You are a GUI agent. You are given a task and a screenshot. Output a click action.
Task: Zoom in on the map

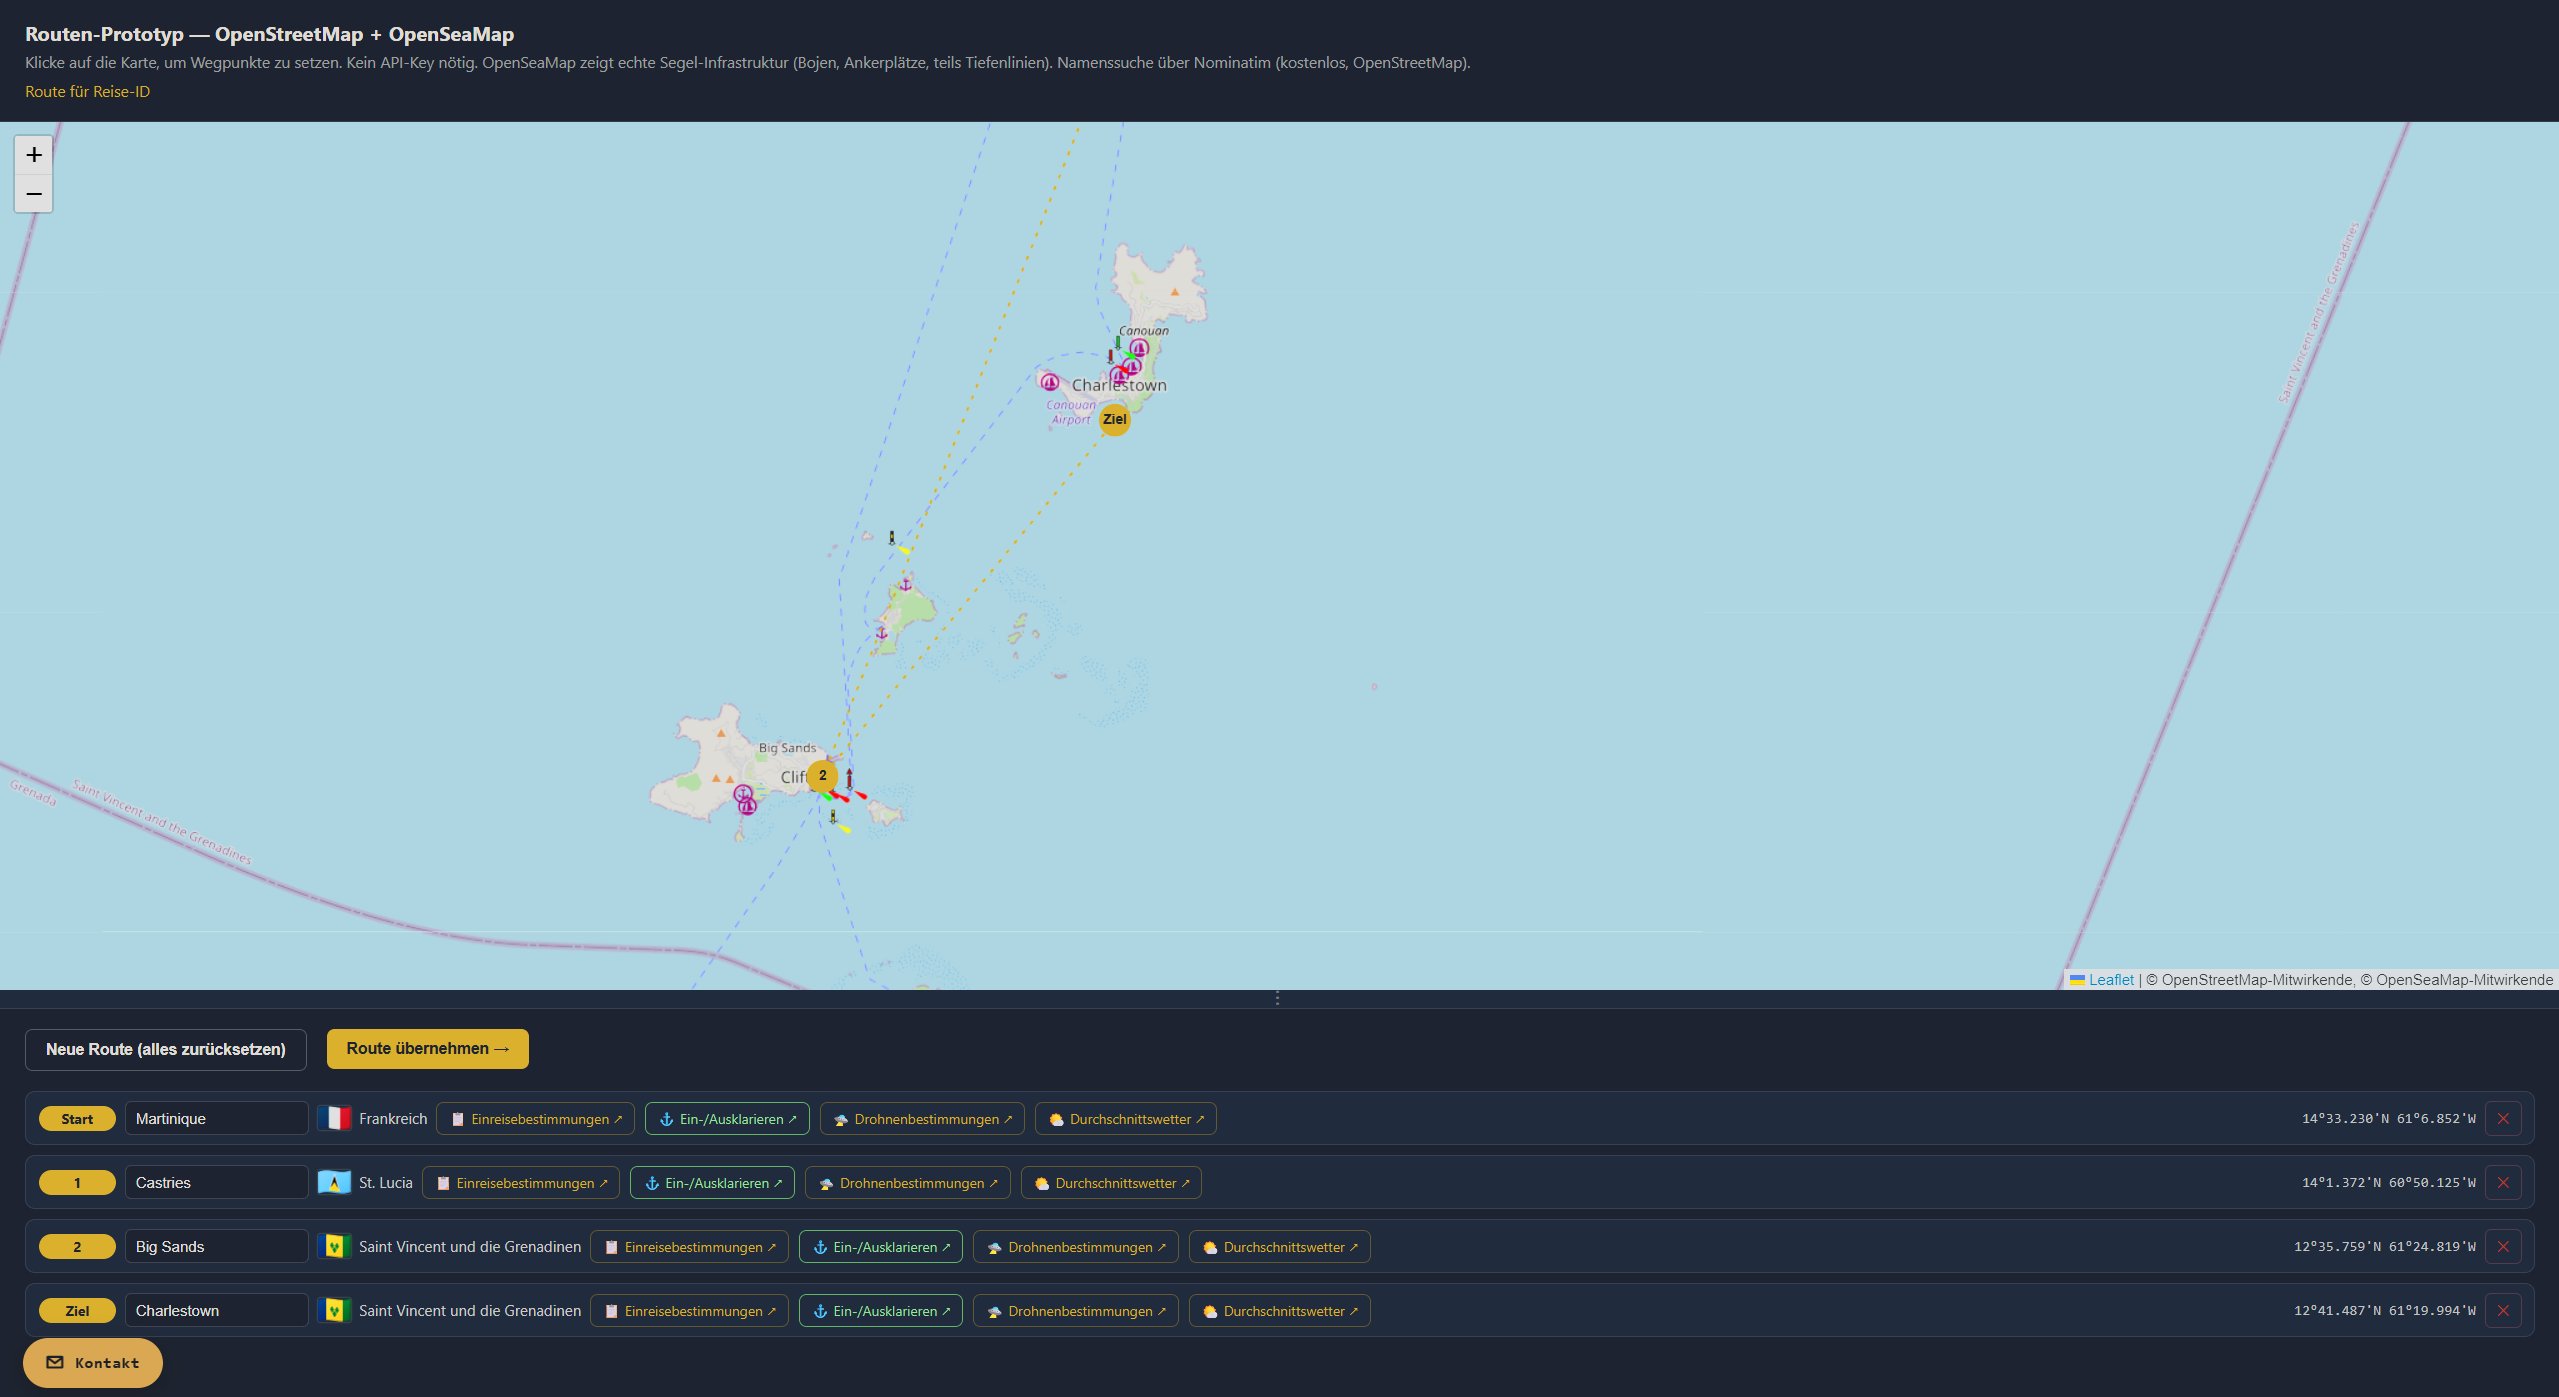[x=34, y=155]
